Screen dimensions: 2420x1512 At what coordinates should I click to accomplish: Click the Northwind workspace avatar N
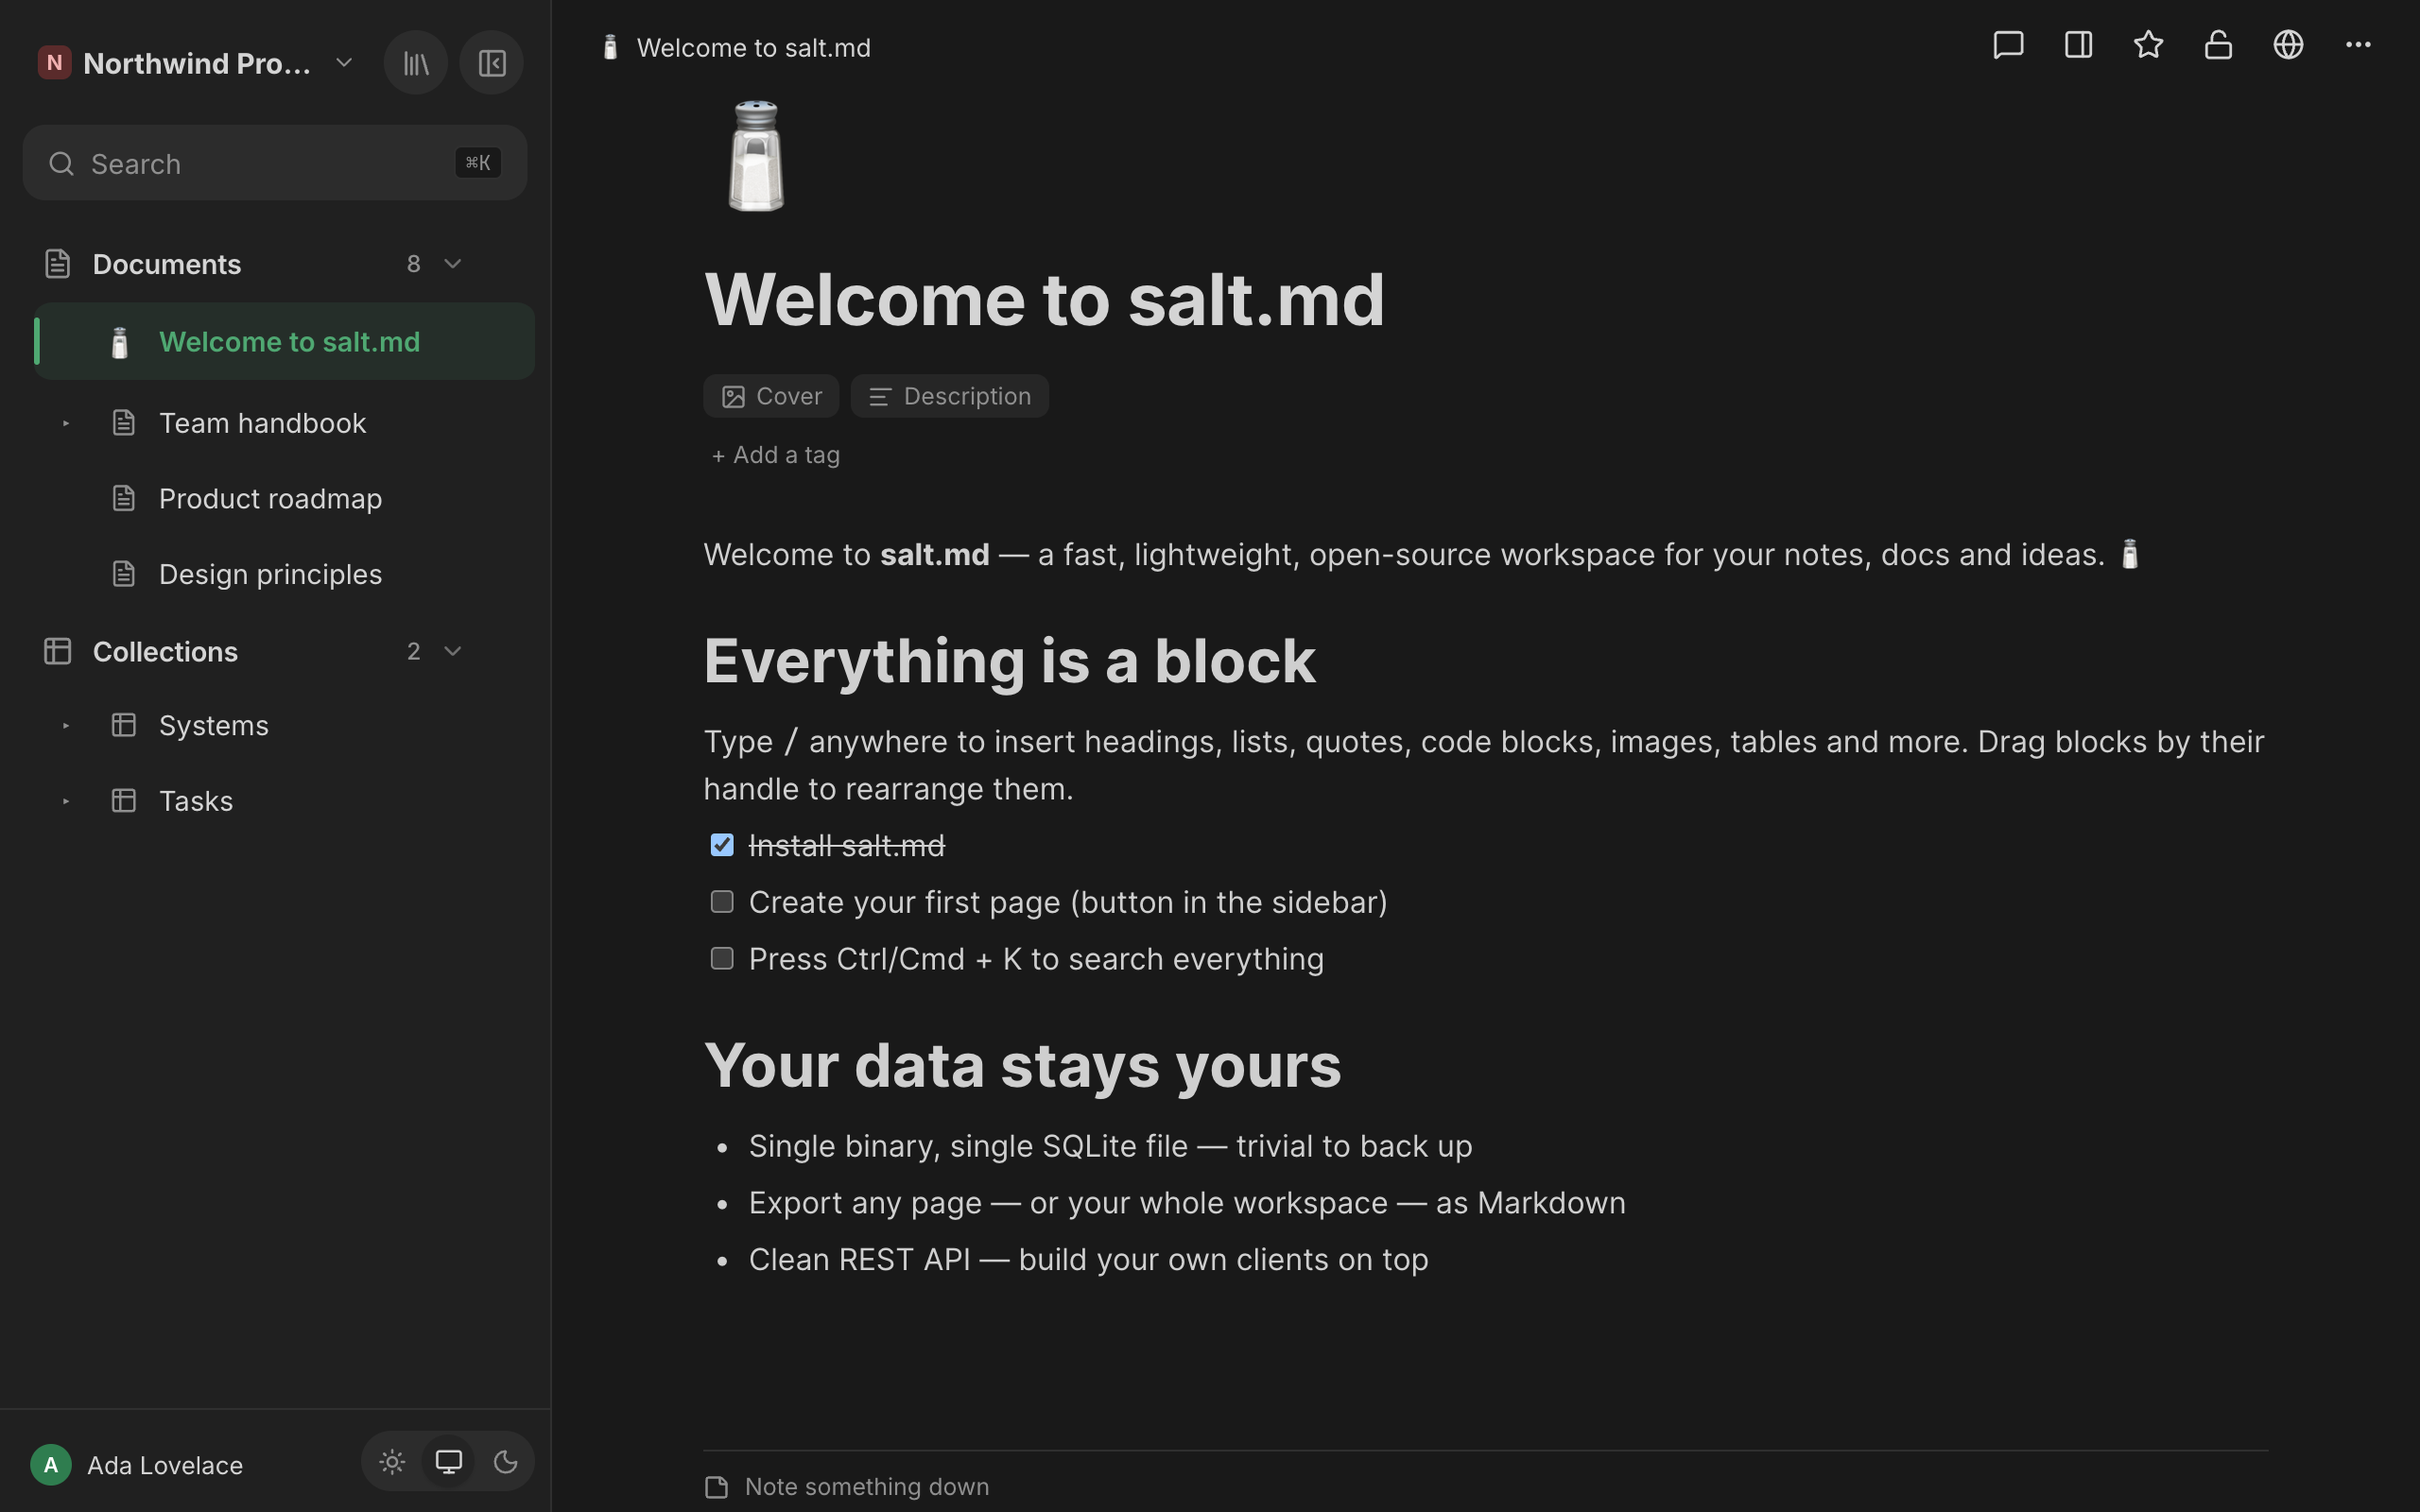click(54, 63)
